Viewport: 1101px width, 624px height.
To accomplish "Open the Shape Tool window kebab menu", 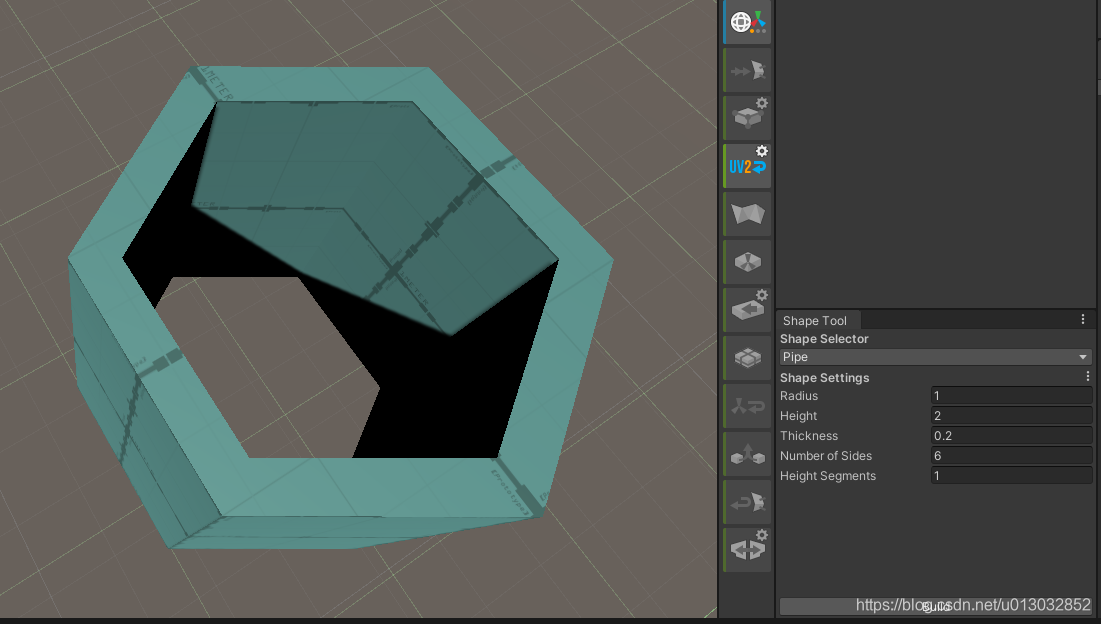I will 1083,319.
